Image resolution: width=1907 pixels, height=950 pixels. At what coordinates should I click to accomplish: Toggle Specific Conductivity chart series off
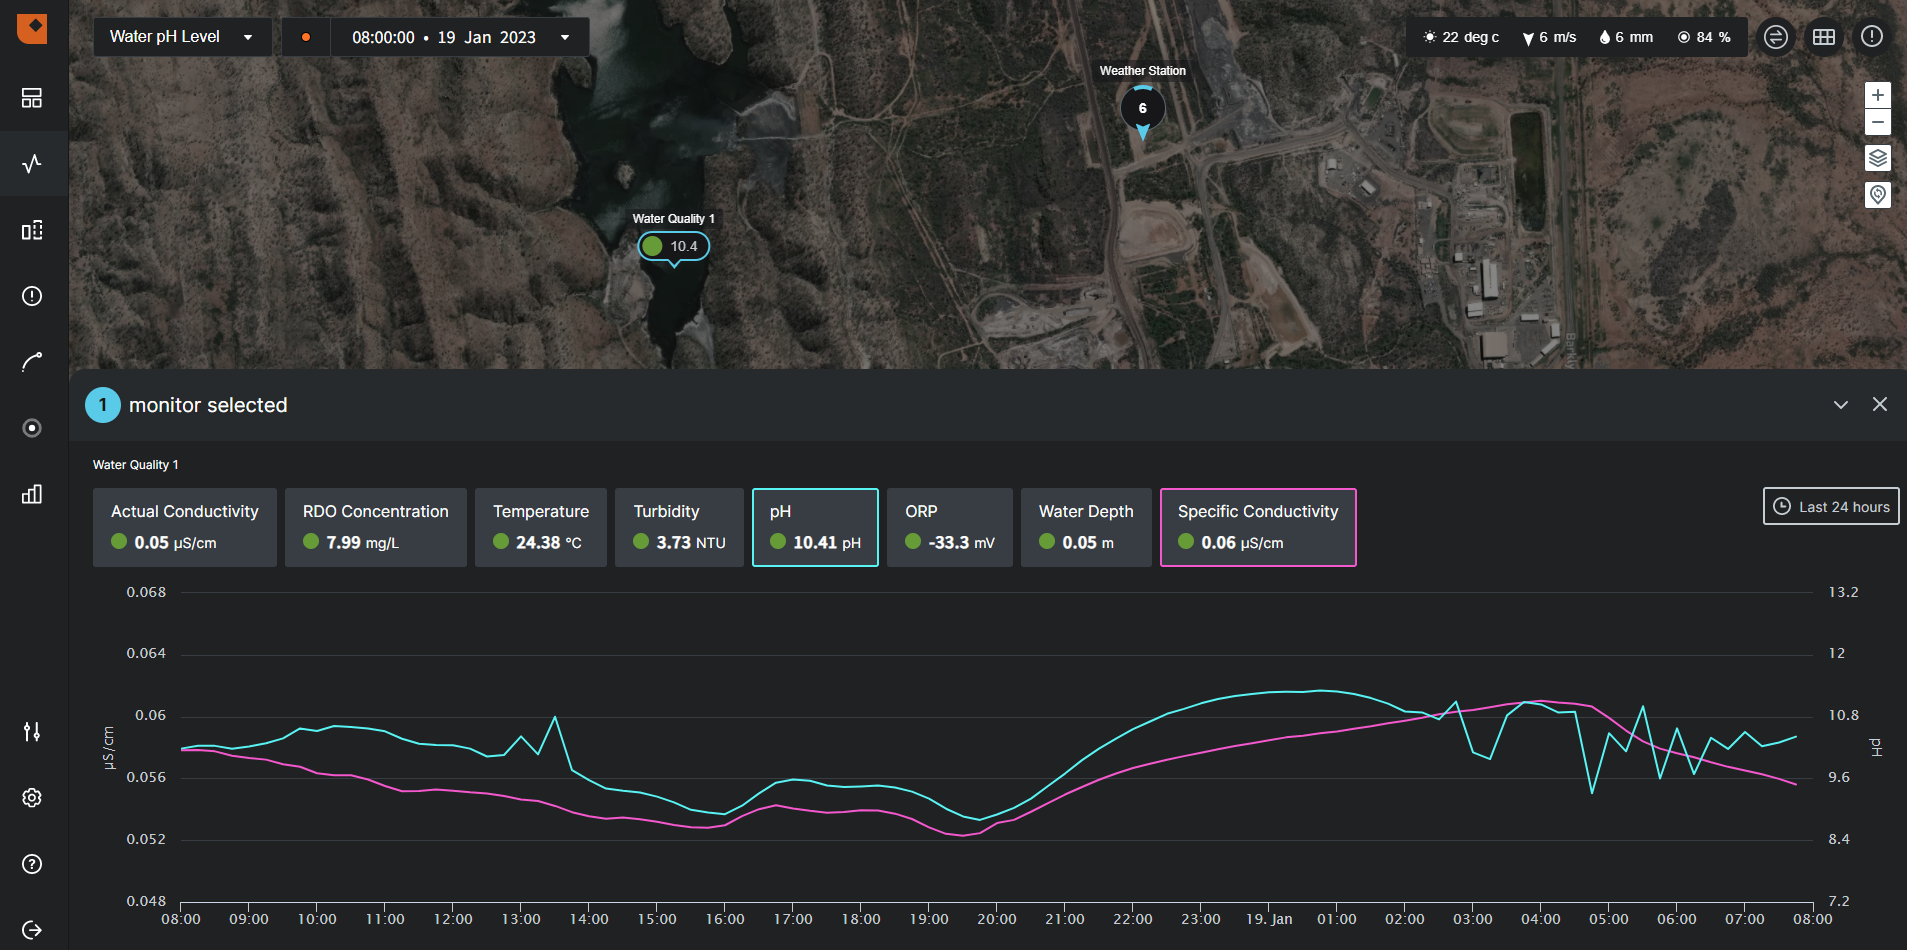coord(1257,527)
